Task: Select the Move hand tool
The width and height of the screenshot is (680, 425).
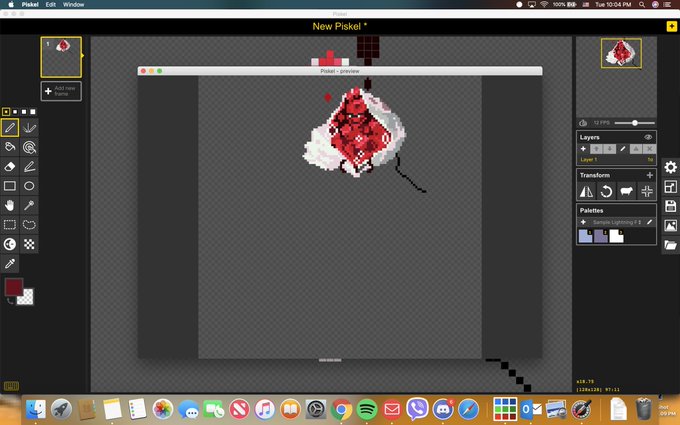Action: [10, 205]
